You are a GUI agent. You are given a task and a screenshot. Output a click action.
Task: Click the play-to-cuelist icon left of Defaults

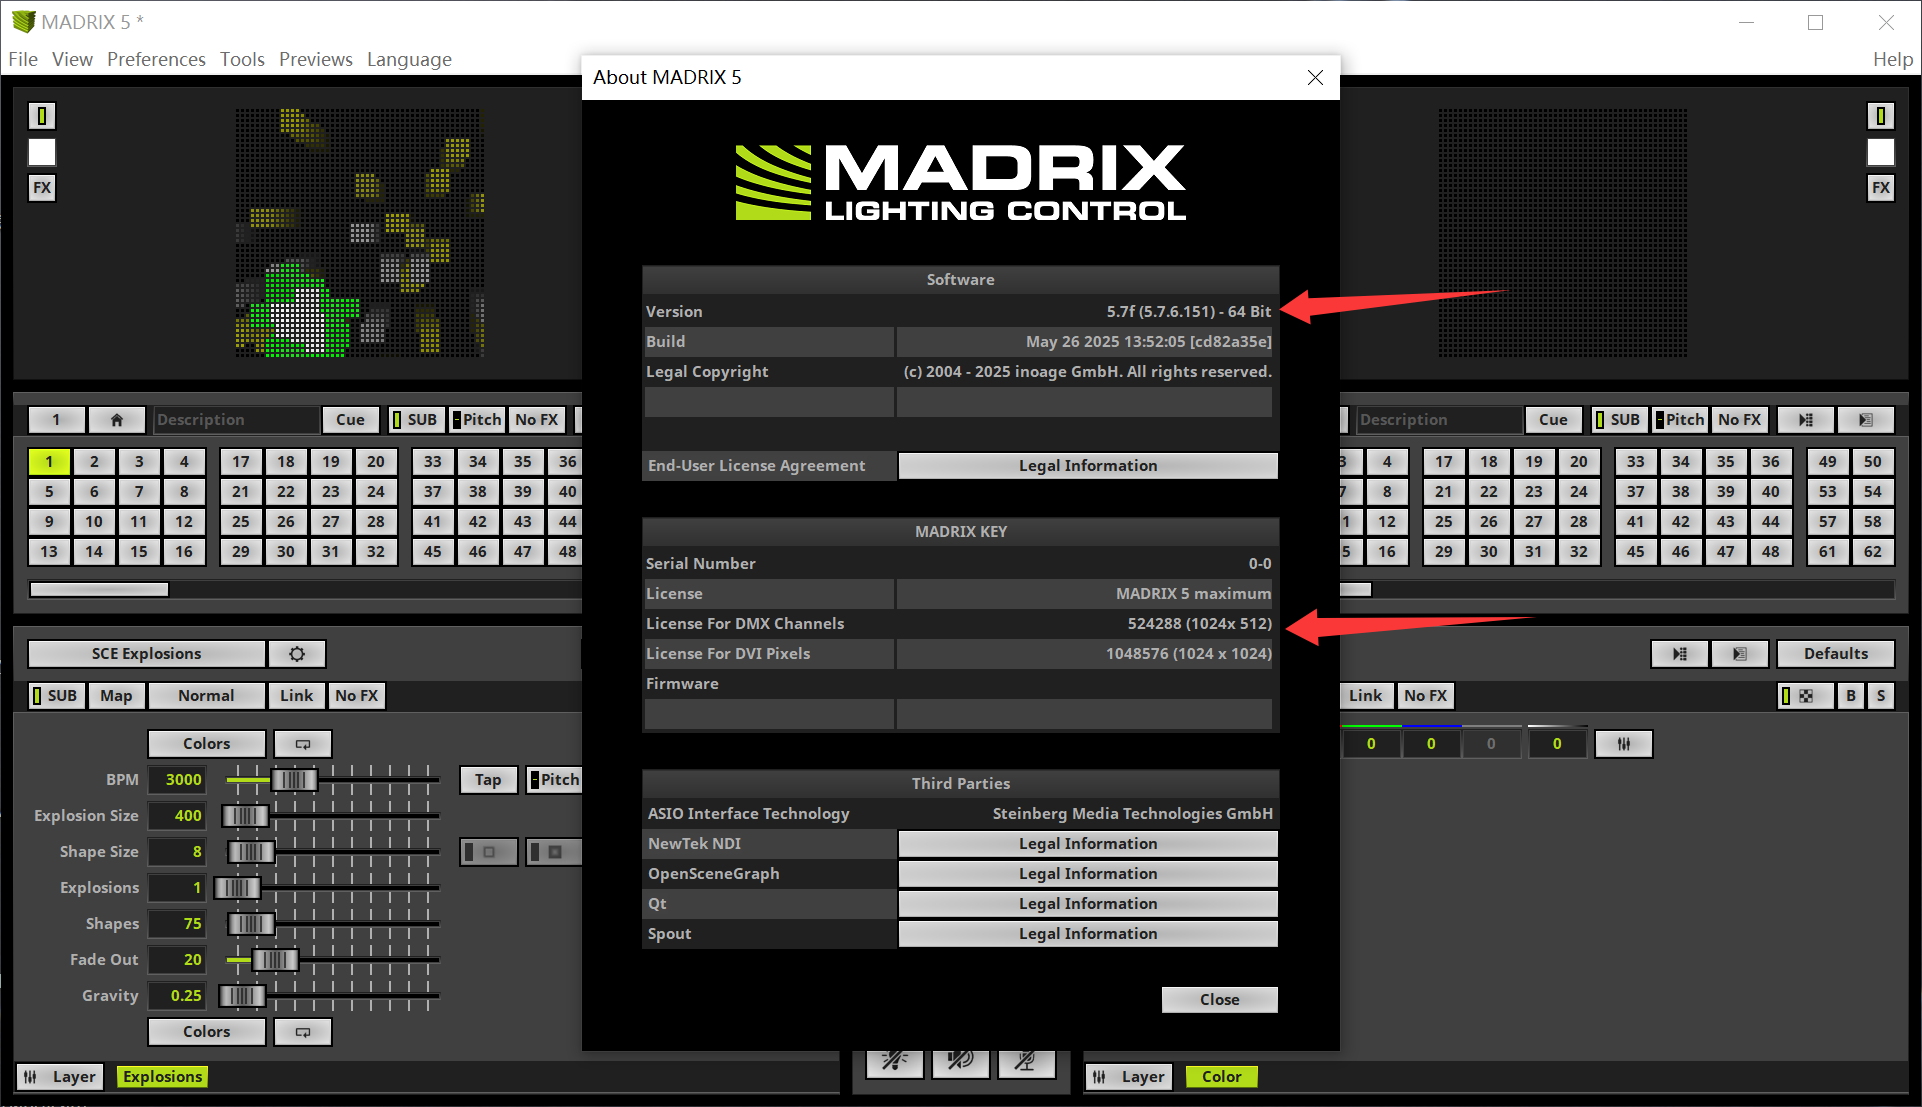click(x=1680, y=654)
